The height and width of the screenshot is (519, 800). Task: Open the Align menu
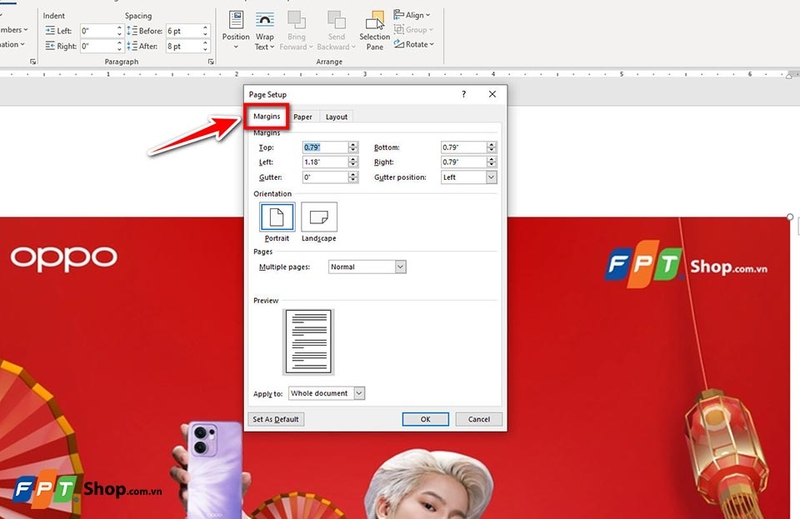[412, 15]
